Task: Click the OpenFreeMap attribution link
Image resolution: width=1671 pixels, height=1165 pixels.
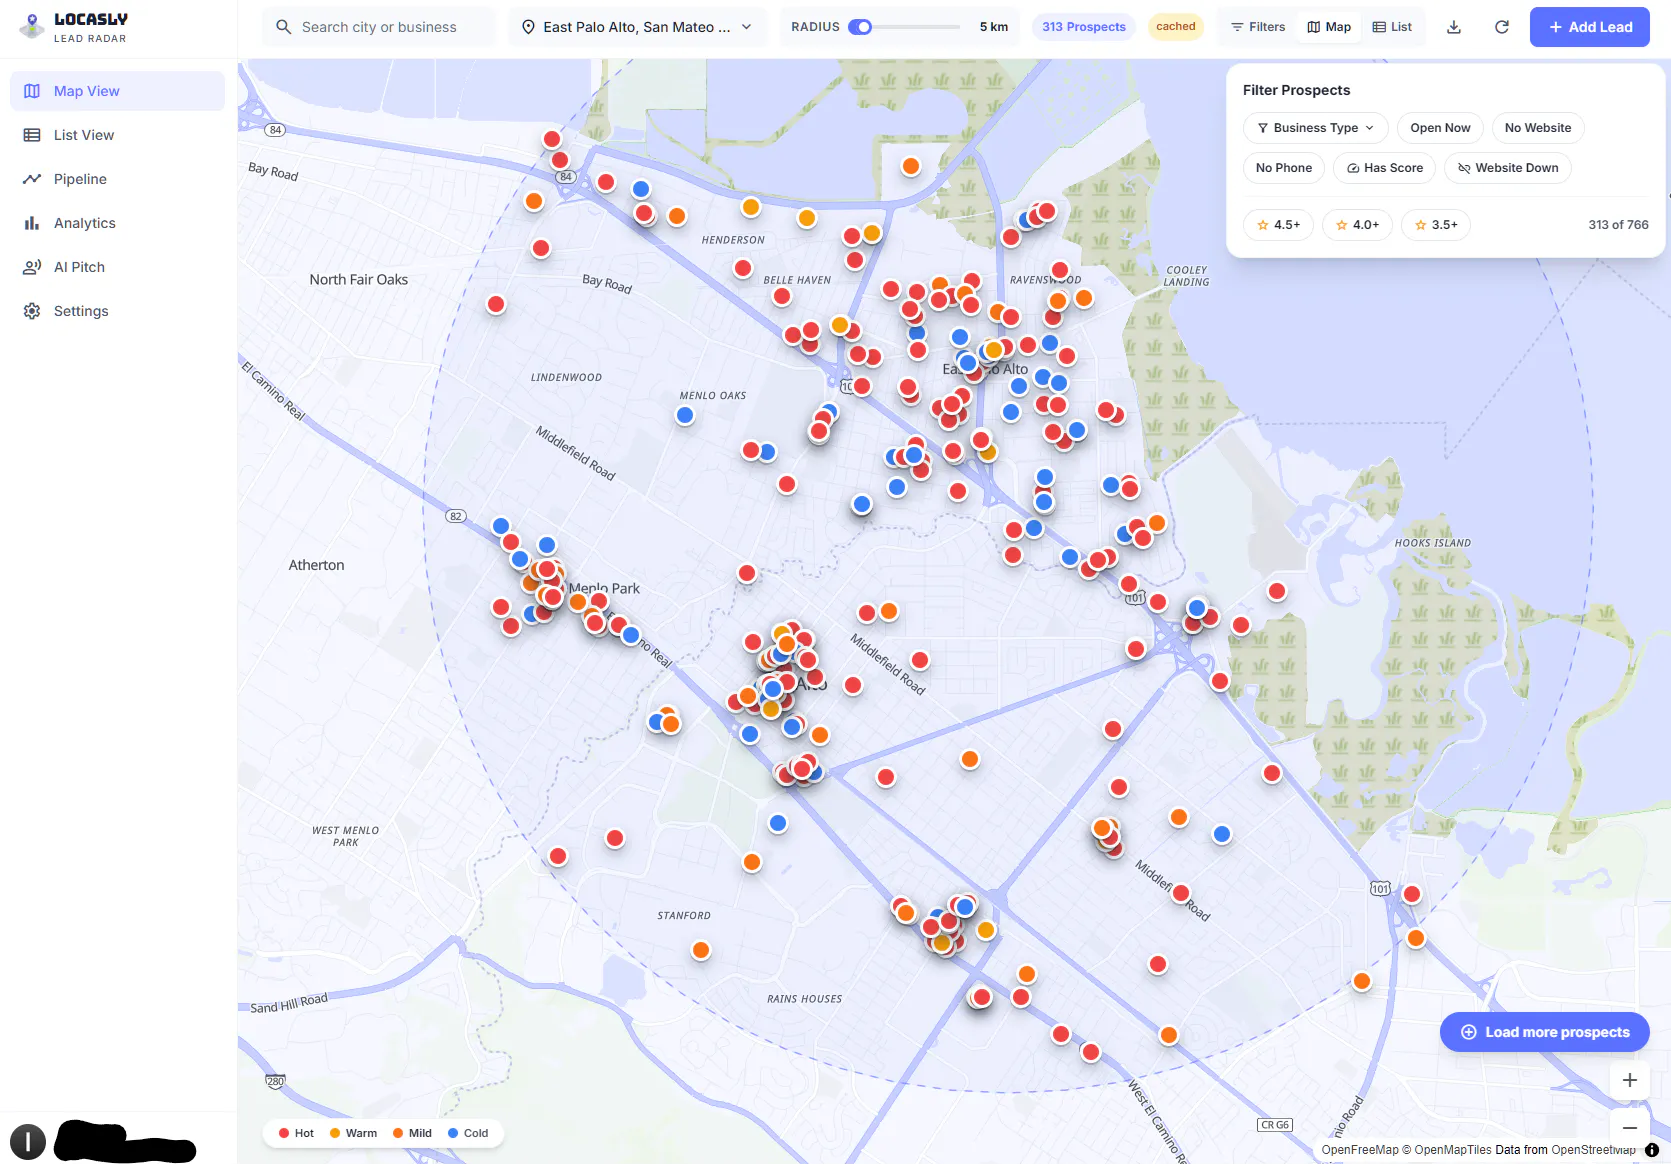Action: (1360, 1150)
